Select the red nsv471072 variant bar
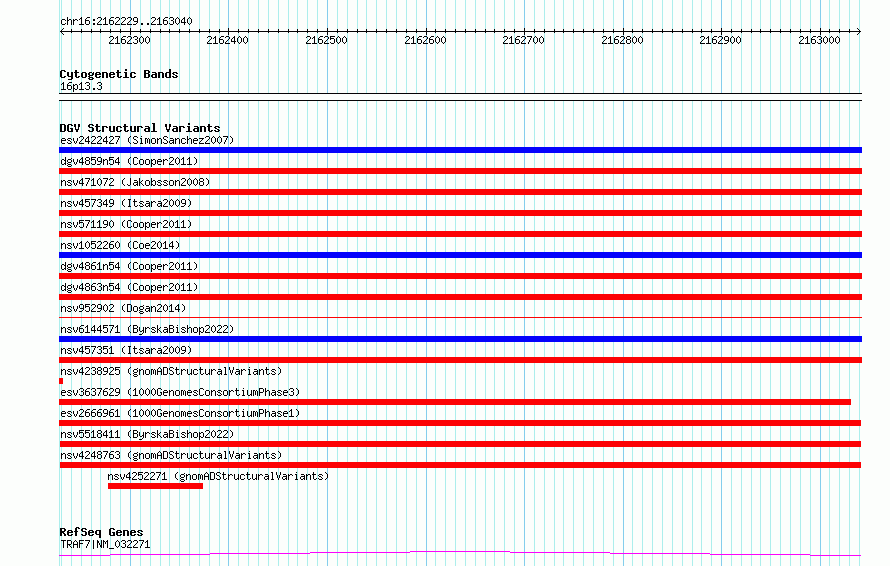 460,192
